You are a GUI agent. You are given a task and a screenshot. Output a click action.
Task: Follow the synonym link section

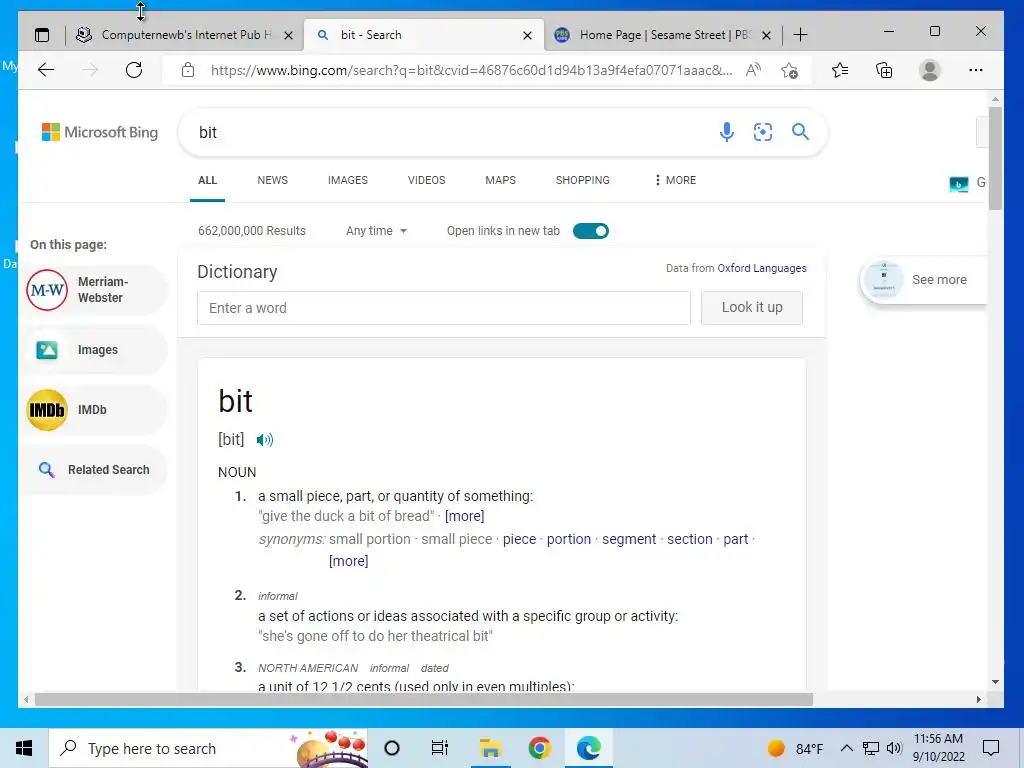690,539
